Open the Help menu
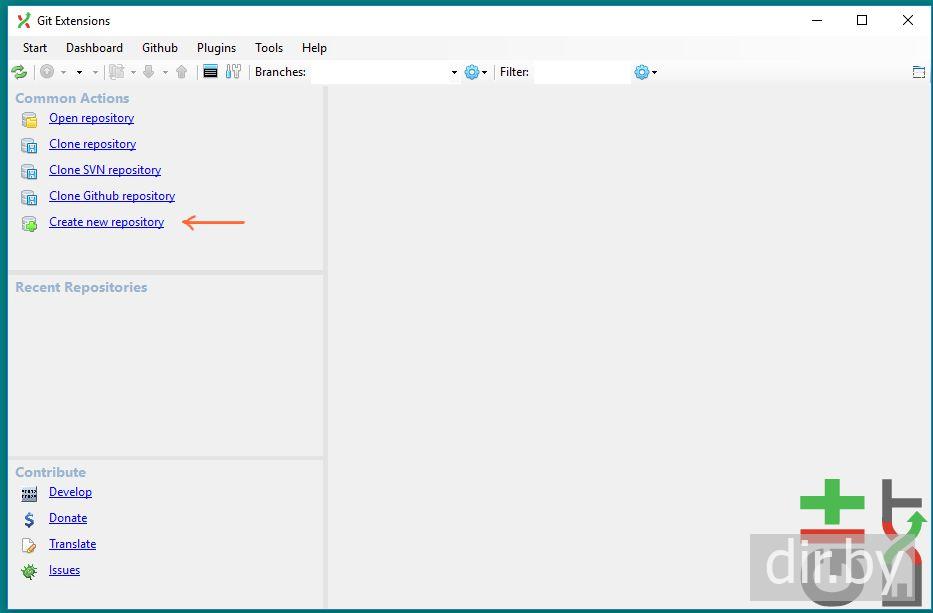The height and width of the screenshot is (613, 933). pyautogui.click(x=314, y=48)
